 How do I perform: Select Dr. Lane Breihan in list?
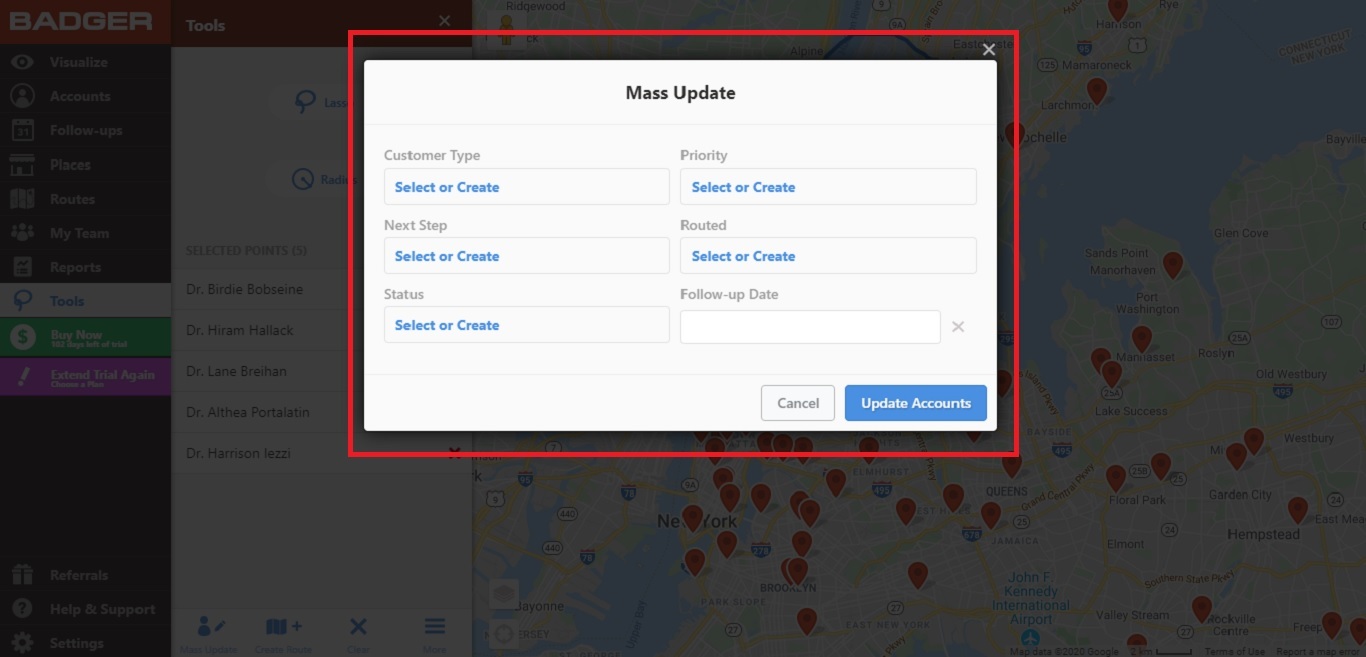pyautogui.click(x=321, y=371)
